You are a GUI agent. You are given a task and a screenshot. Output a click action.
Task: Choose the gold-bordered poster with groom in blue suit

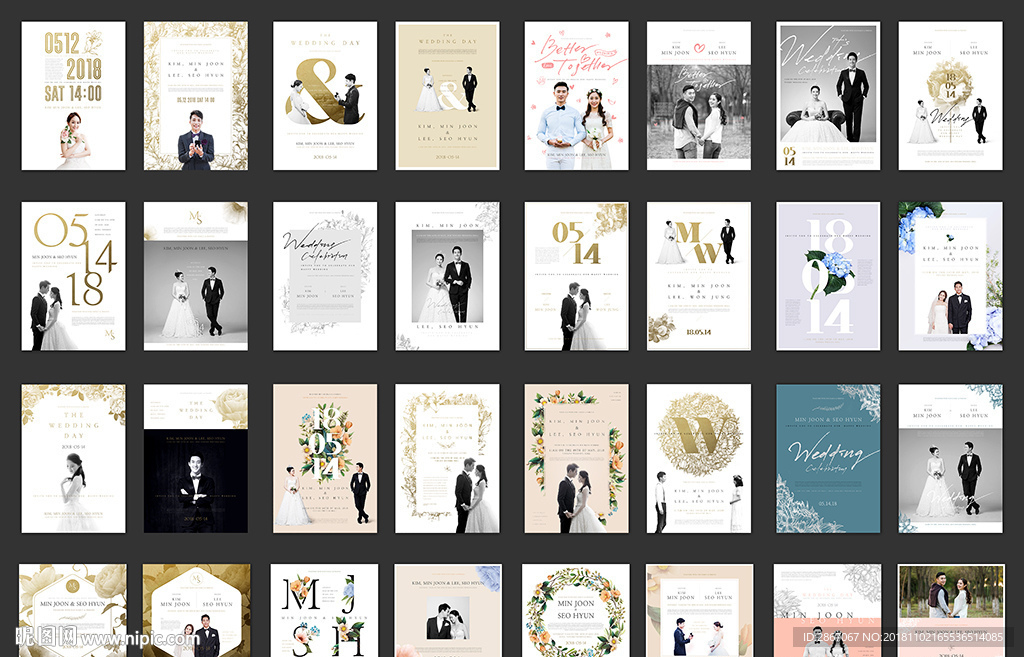(196, 96)
